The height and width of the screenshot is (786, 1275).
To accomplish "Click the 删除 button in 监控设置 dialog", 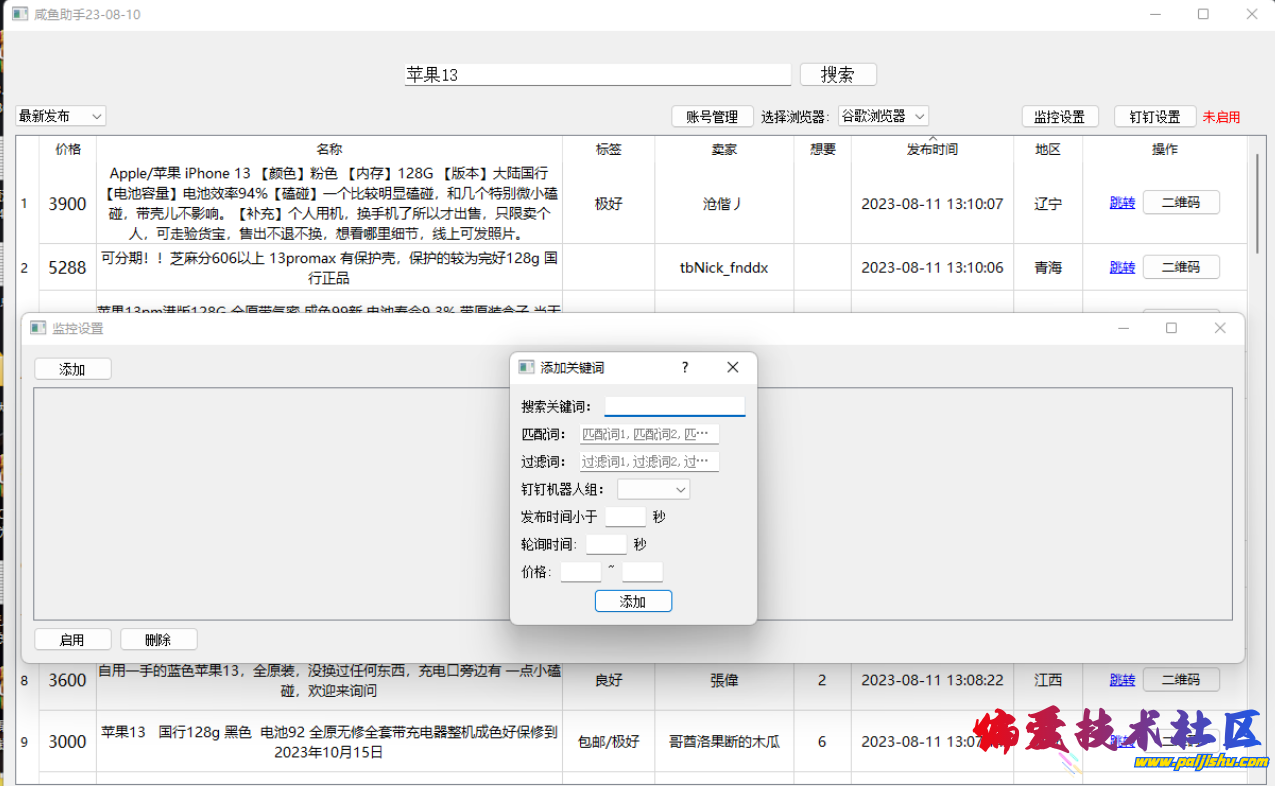I will pyautogui.click(x=159, y=639).
